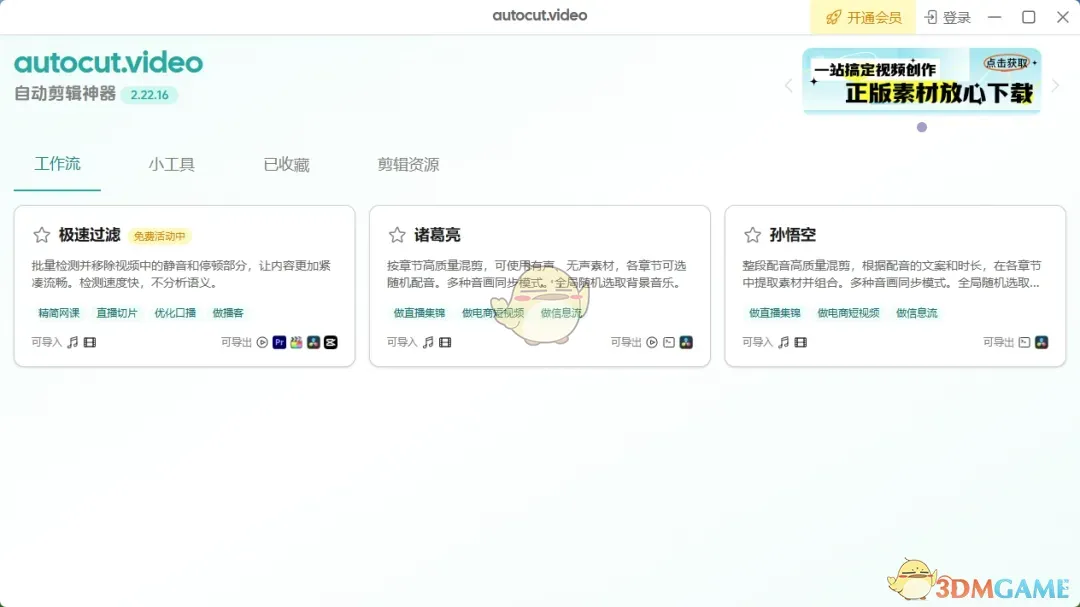Click the DaVinci Resolve icon in 诸葛亮 card
Image resolution: width=1080 pixels, height=607 pixels.
[x=686, y=342]
